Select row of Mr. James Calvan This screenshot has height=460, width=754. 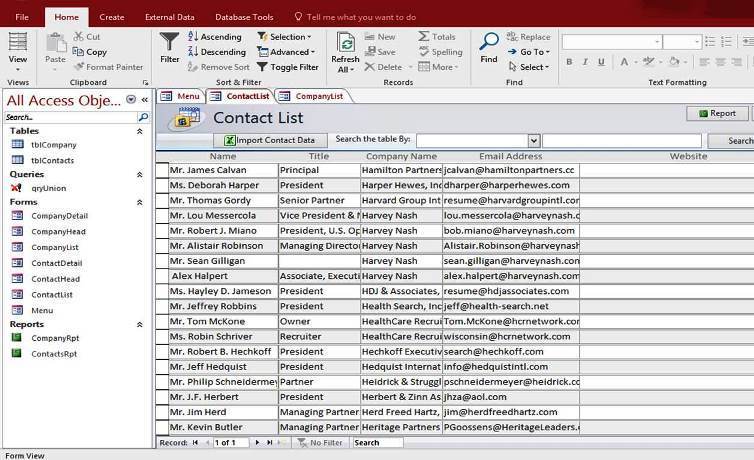[x=162, y=171]
